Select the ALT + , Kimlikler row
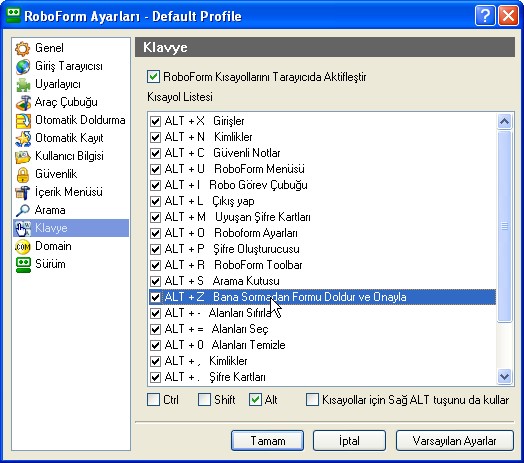 [x=322, y=361]
